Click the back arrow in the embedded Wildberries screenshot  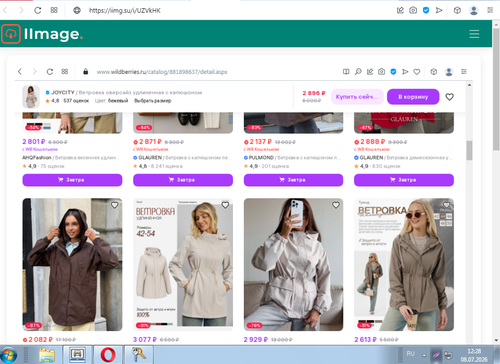point(20,72)
